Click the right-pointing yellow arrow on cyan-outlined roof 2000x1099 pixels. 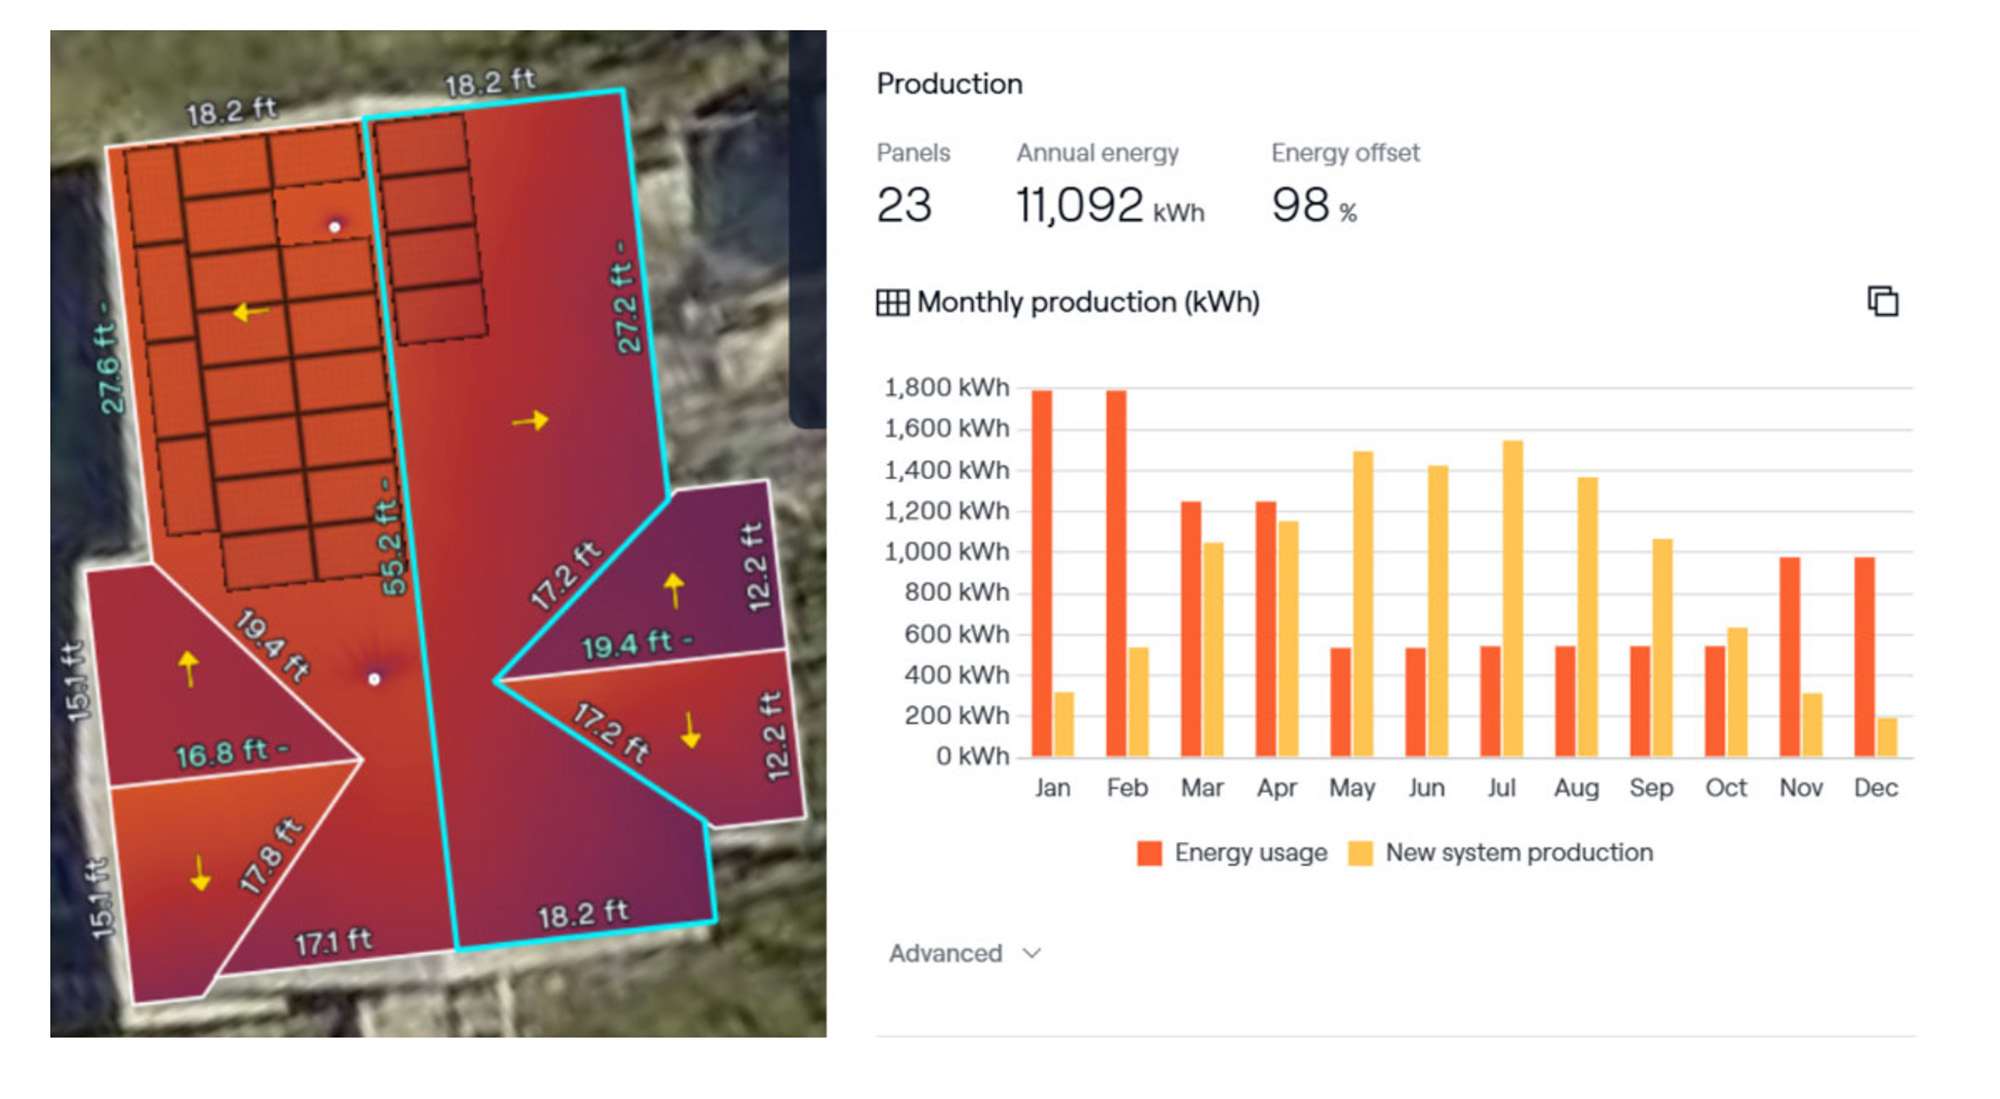(530, 420)
